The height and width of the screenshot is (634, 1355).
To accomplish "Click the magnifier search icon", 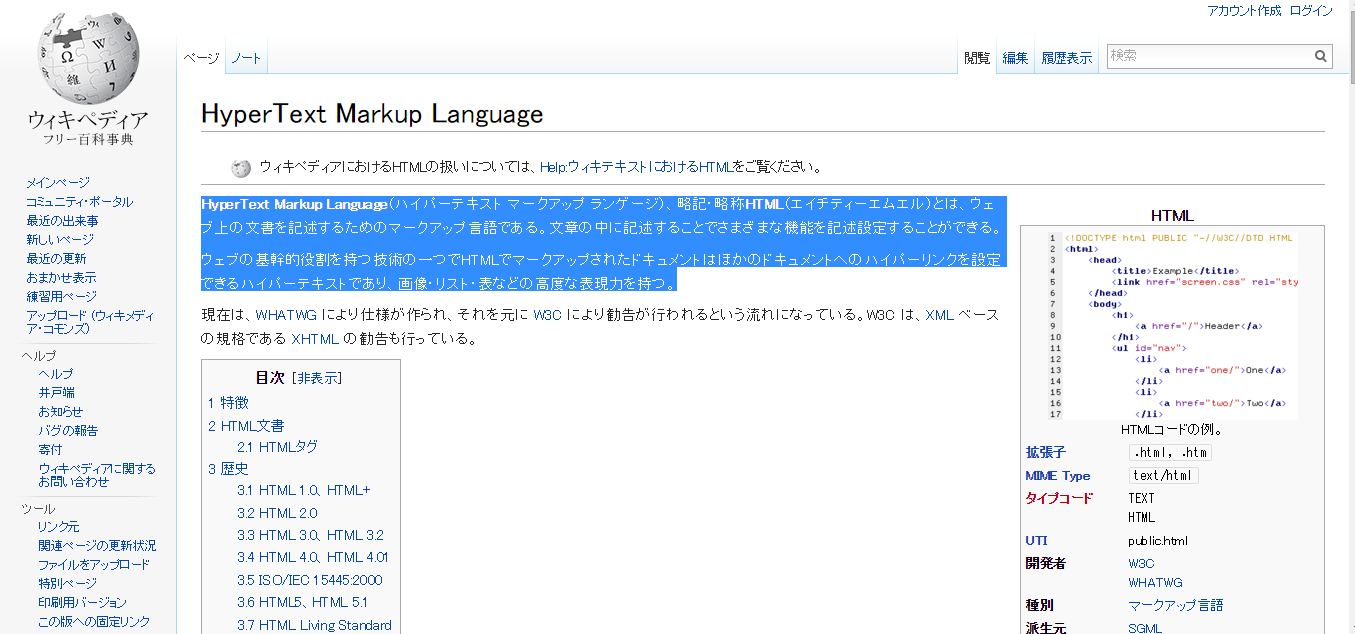I will click(x=1321, y=56).
